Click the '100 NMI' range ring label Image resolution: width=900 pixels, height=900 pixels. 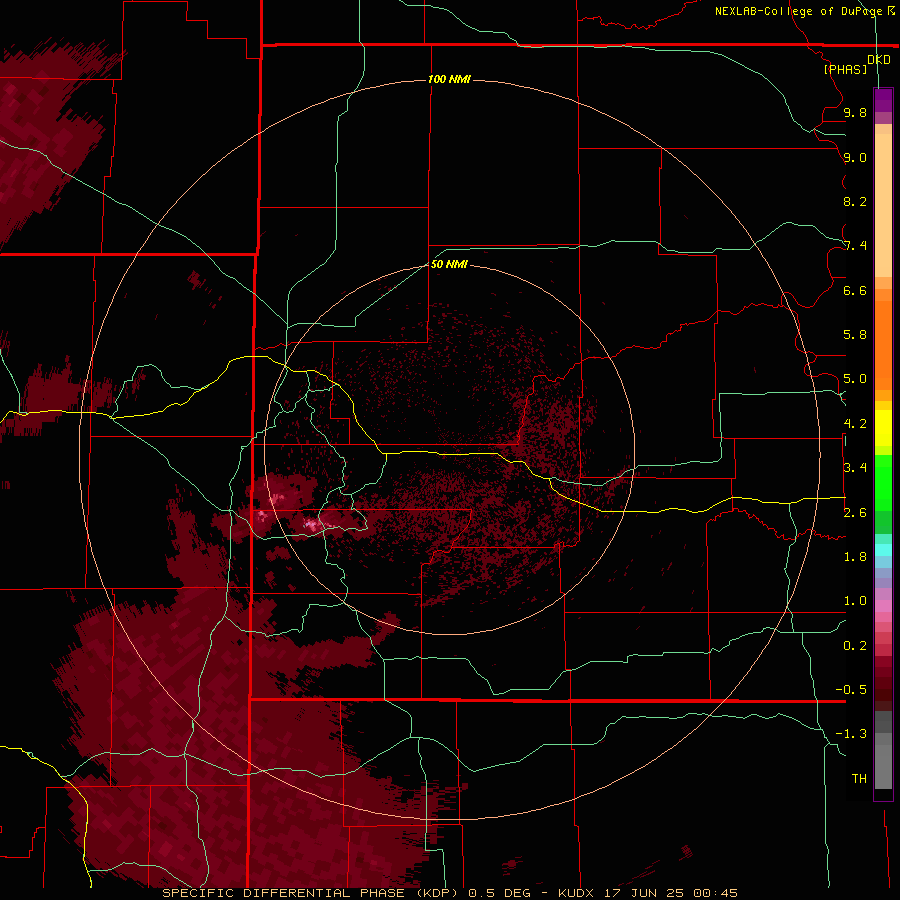[449, 79]
